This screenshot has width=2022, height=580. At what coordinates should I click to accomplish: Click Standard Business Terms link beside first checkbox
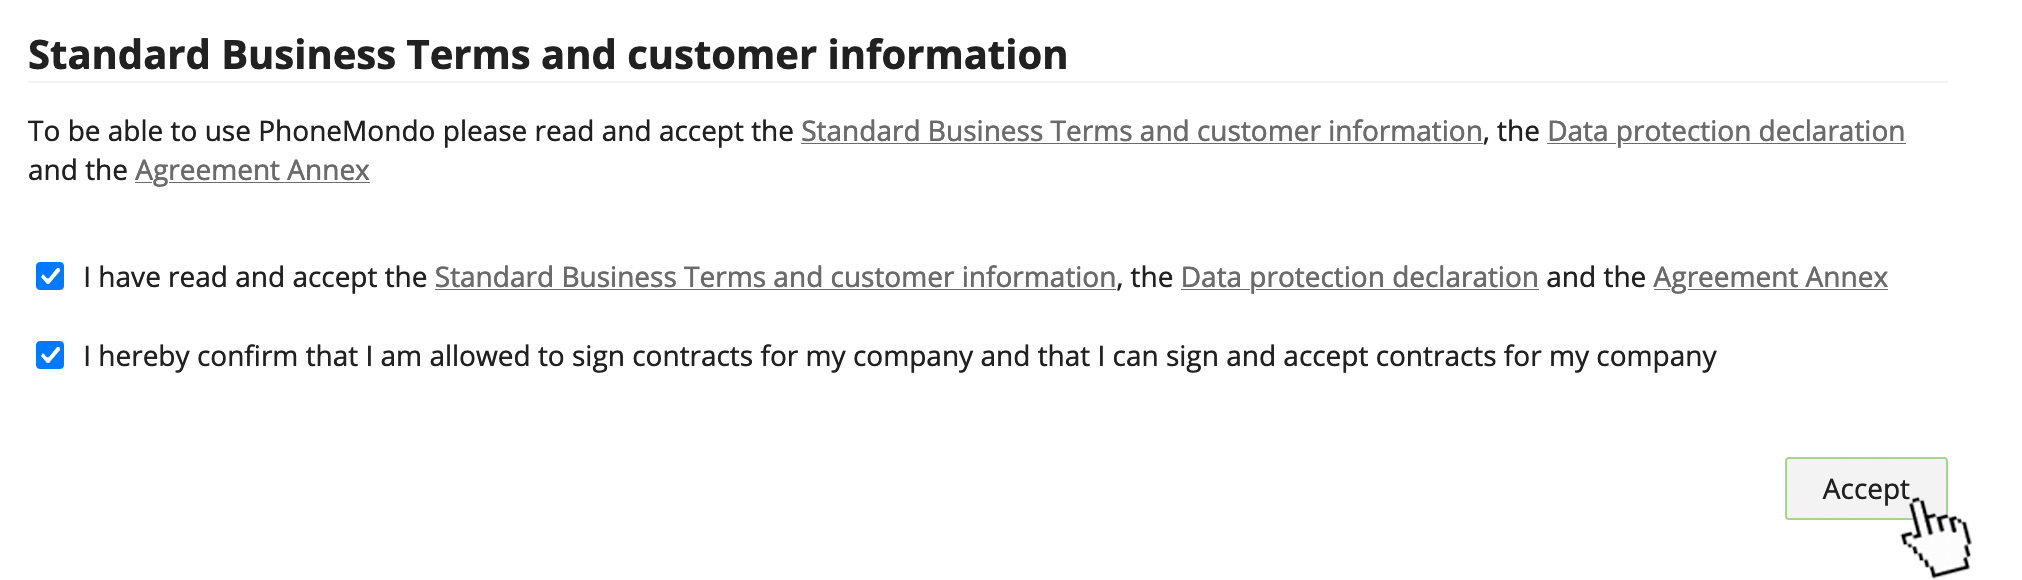coord(775,277)
